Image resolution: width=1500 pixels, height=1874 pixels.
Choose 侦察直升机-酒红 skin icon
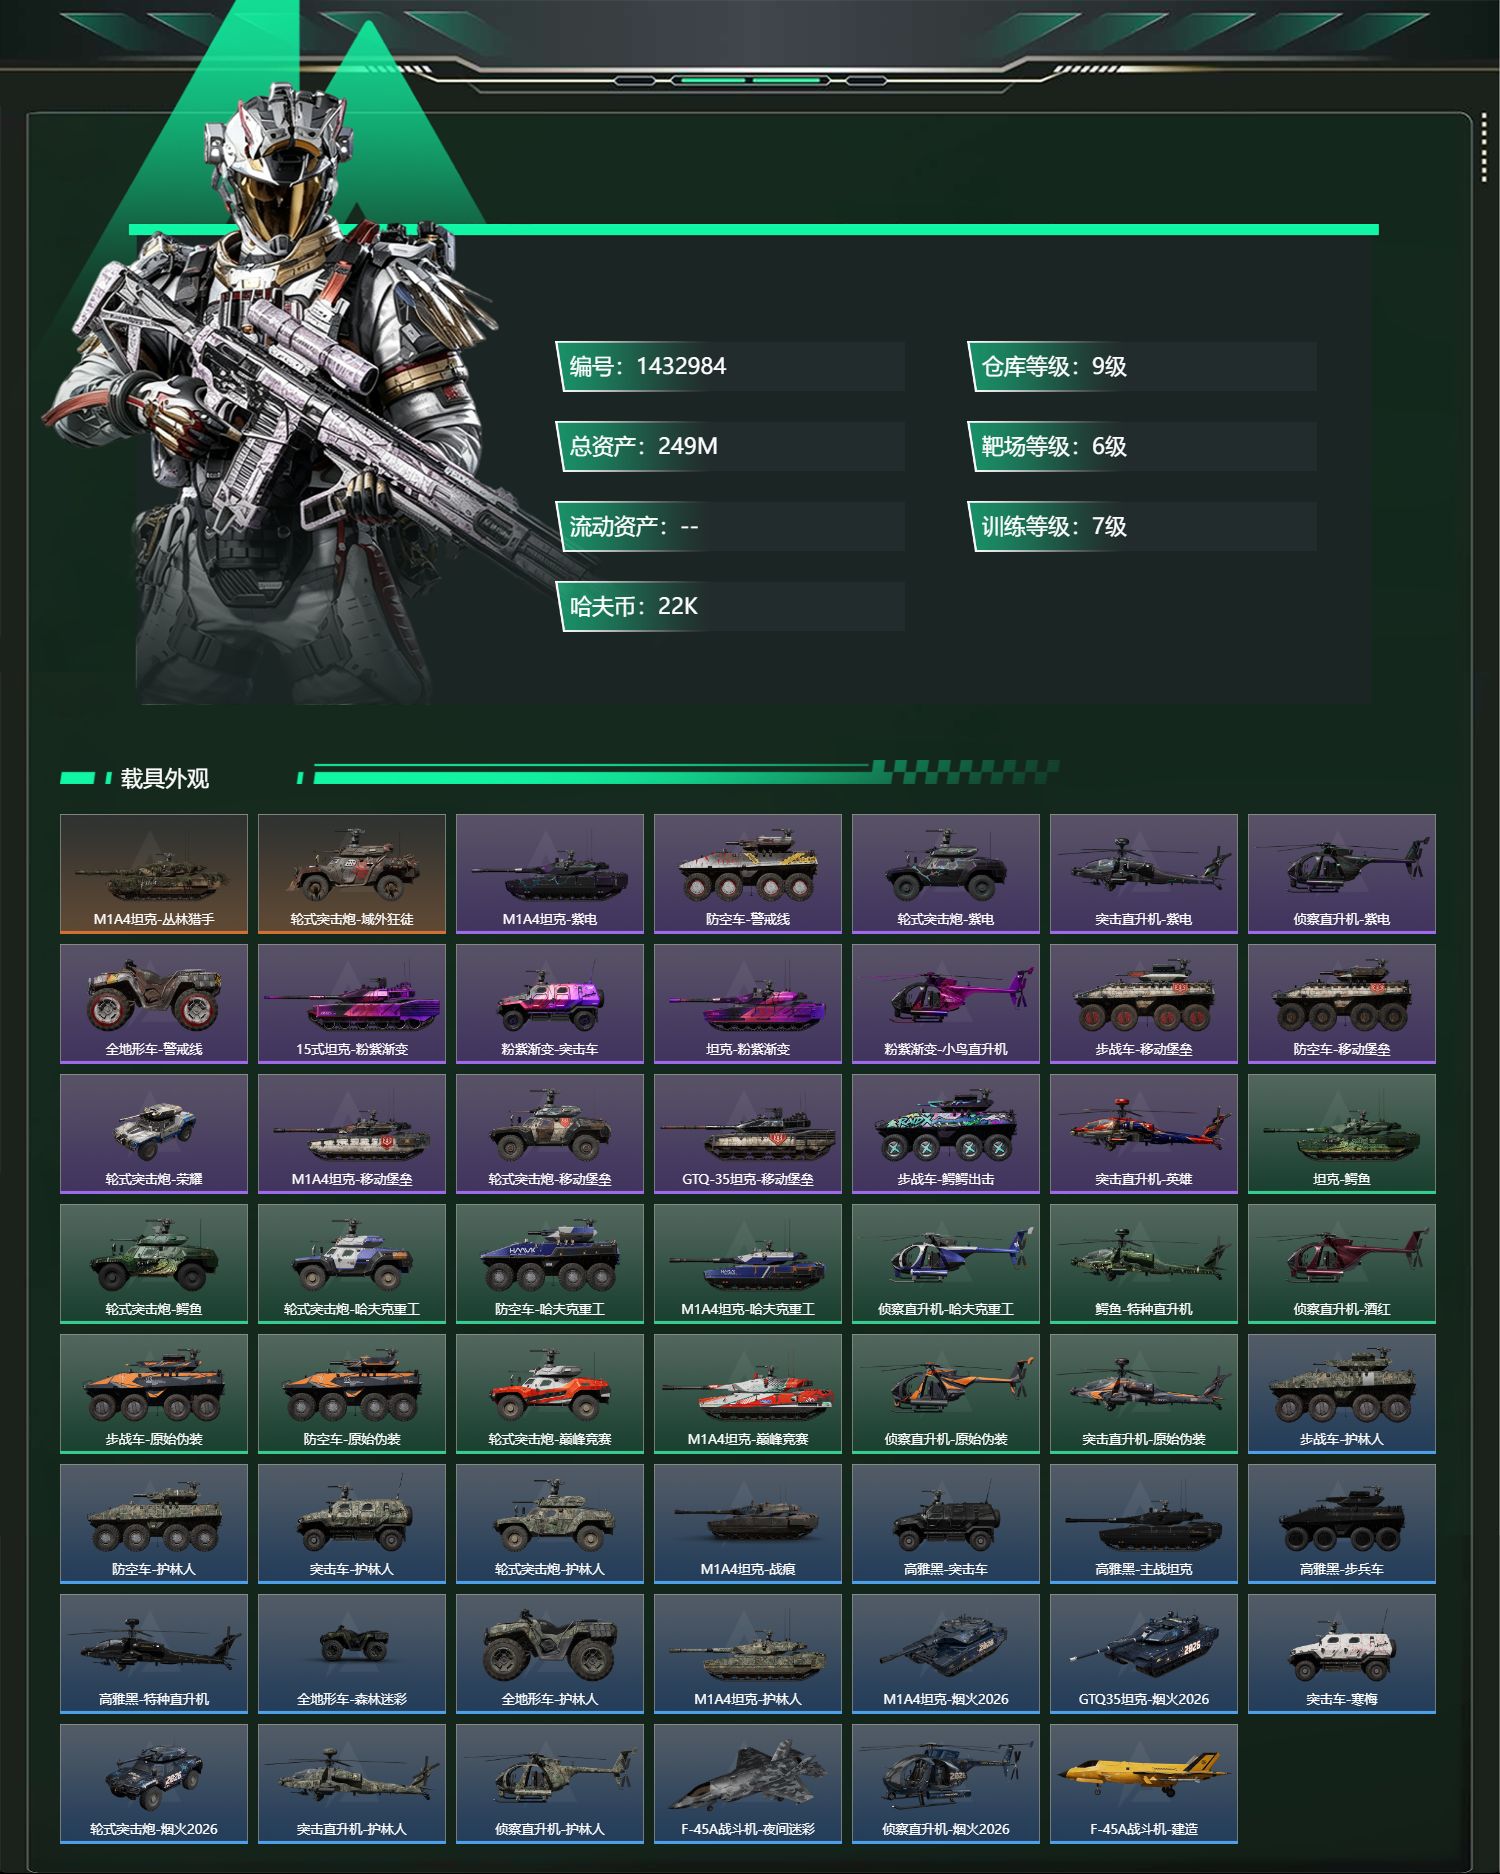point(1342,1263)
